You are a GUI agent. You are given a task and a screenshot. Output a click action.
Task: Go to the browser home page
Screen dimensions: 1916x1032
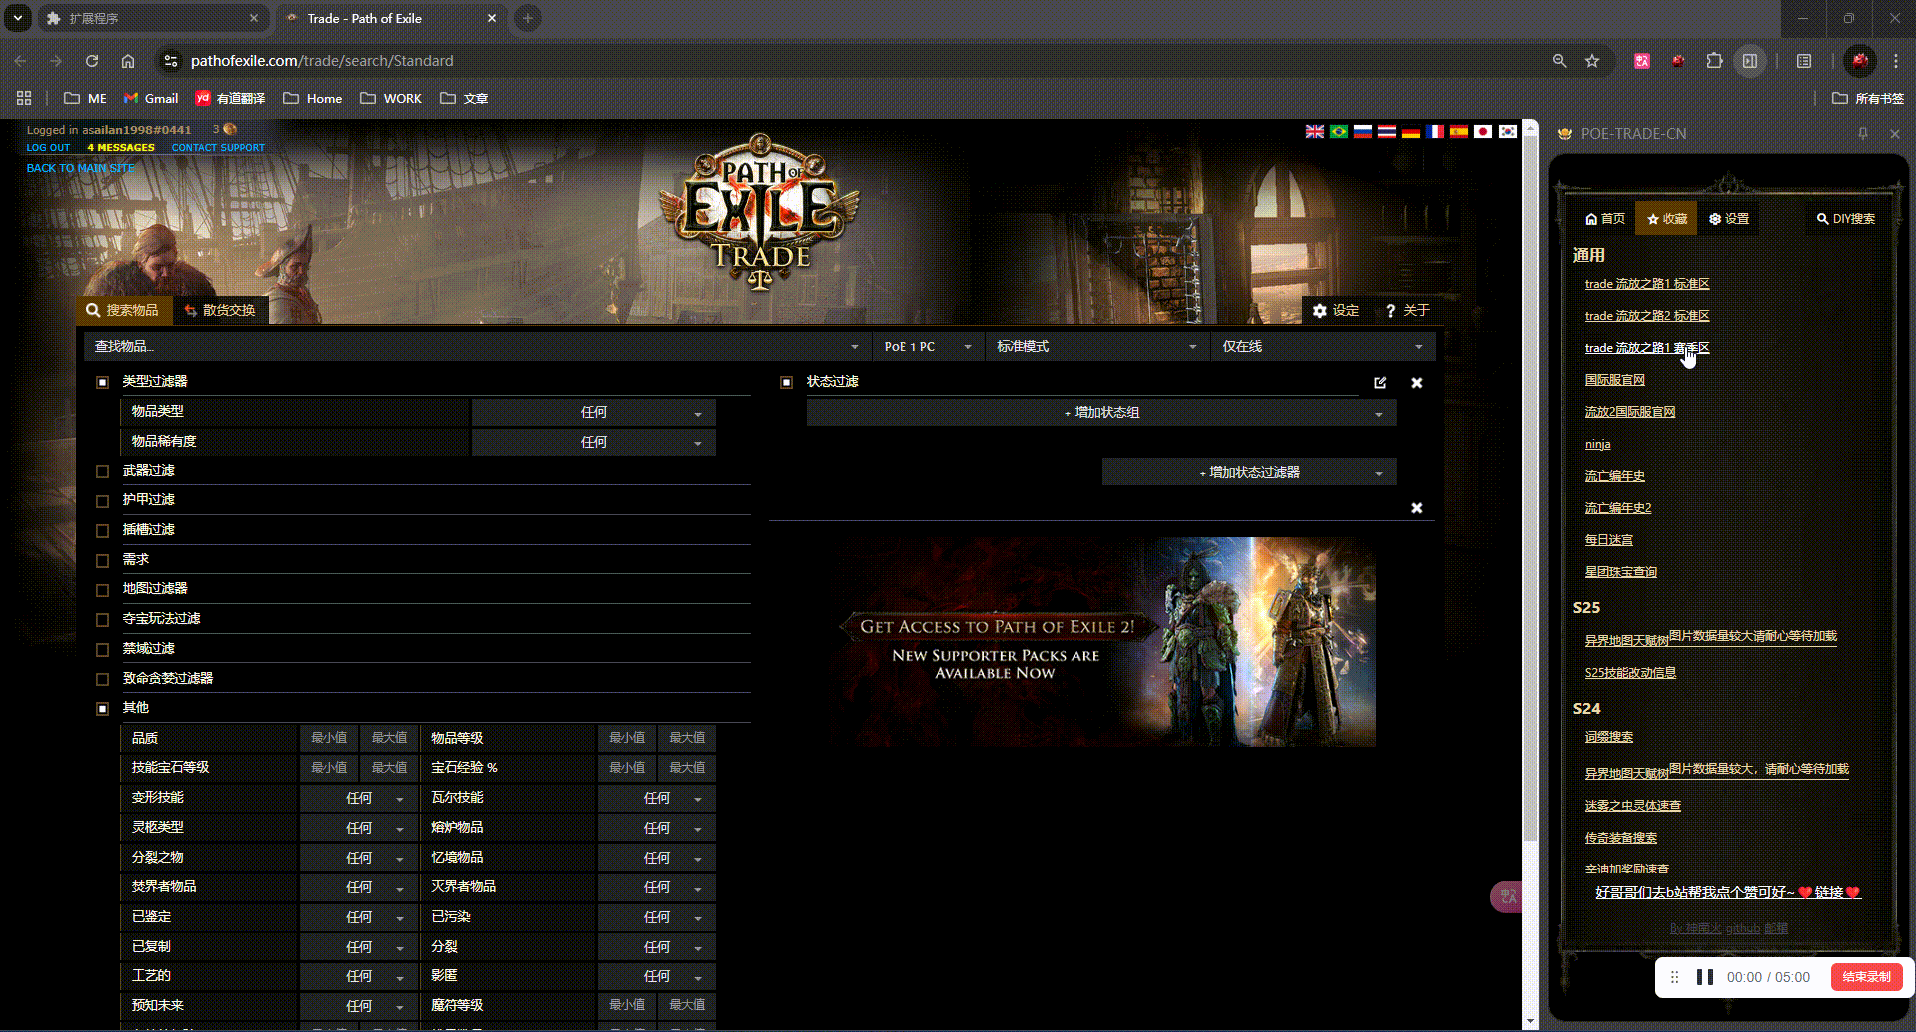point(128,61)
